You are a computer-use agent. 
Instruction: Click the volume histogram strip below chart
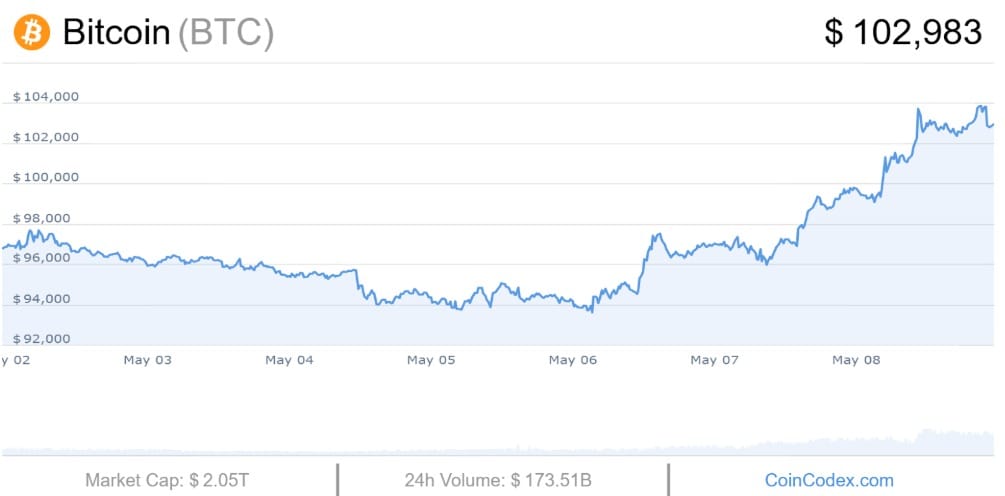point(497,443)
